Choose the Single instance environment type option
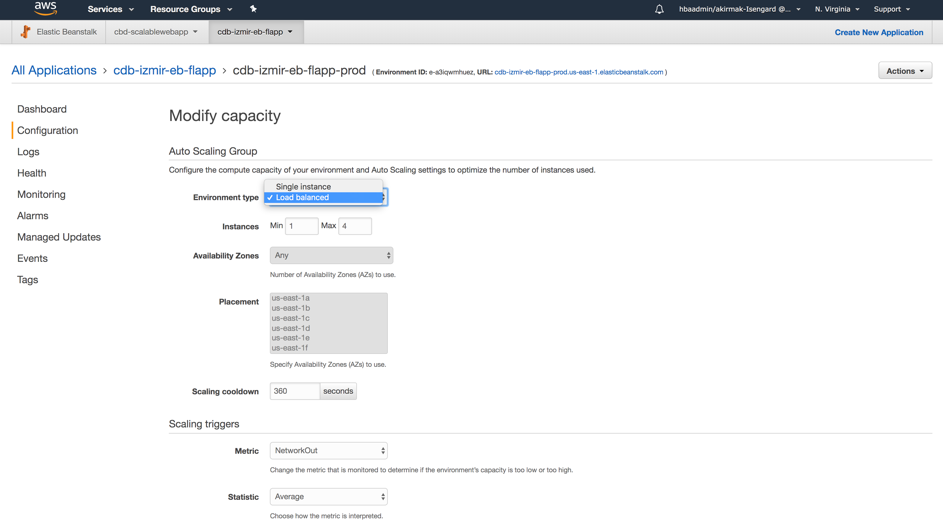The height and width of the screenshot is (529, 943). [324, 186]
